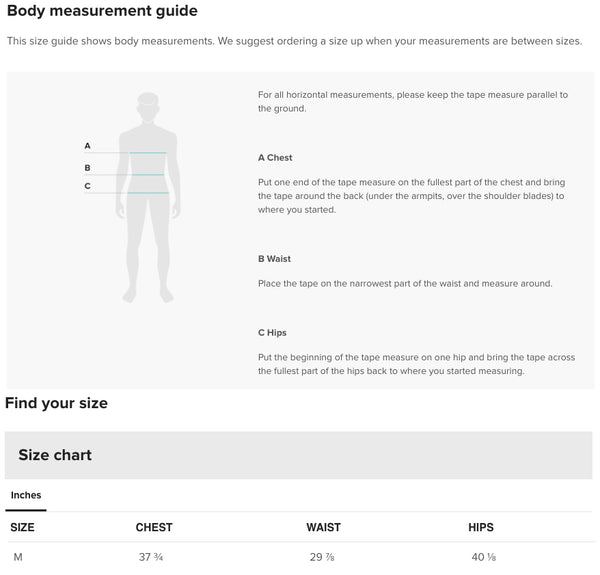Viewport: 600px width, 575px height.
Task: Click the WAIST column header
Action: (323, 527)
